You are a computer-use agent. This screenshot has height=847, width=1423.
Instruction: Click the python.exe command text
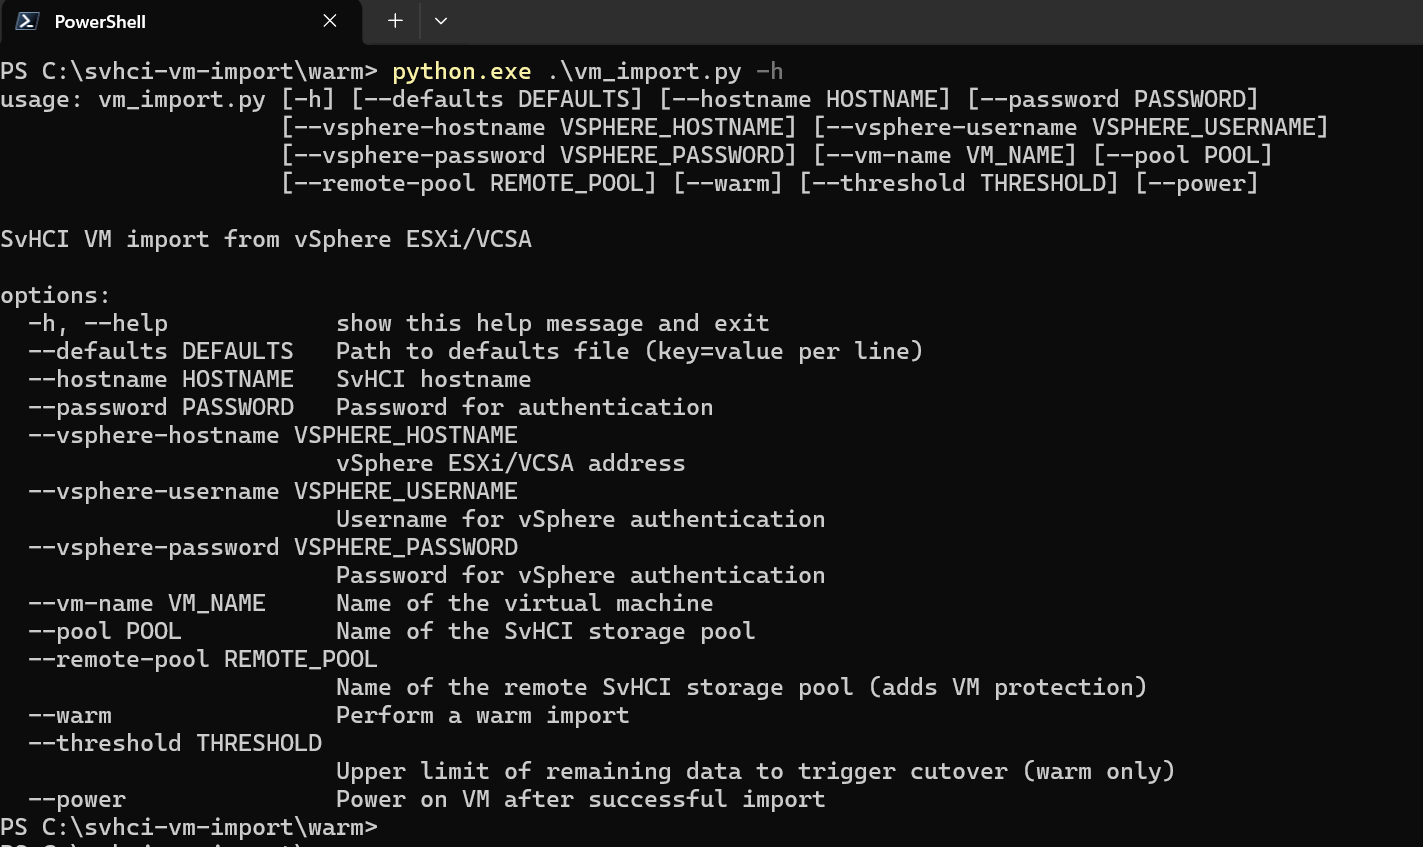click(461, 71)
